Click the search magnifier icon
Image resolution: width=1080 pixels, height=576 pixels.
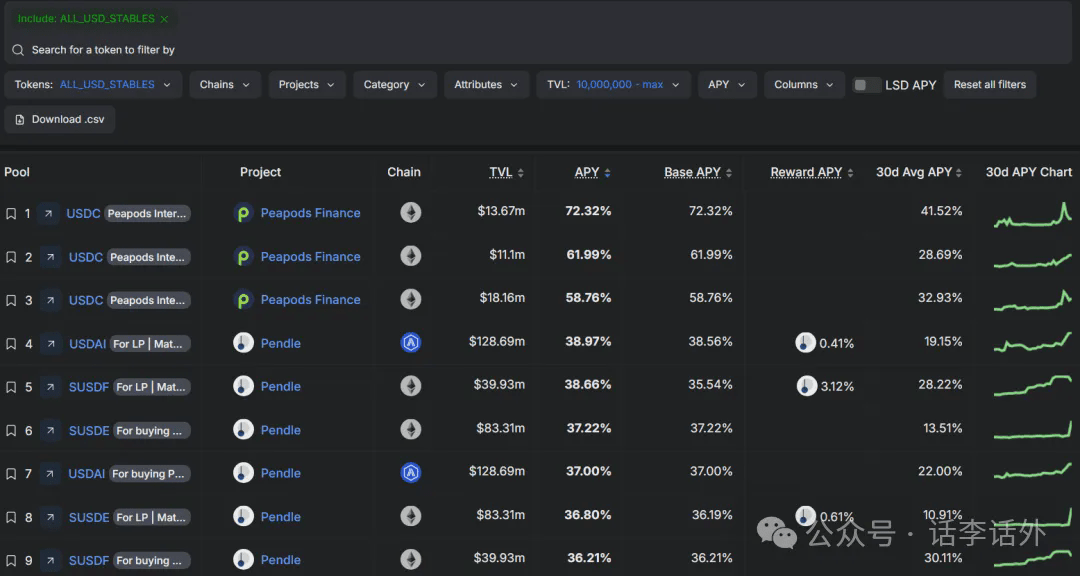tap(18, 50)
